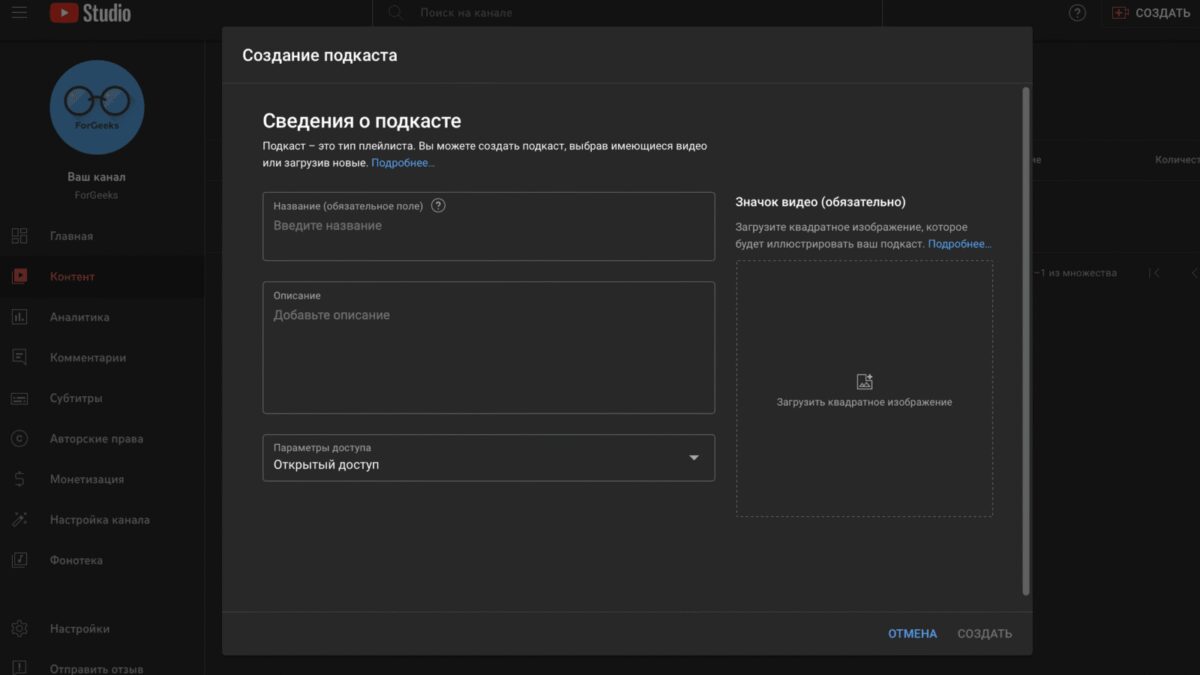Click the СОЗДАТЬ button in dialog footer
This screenshot has height=675, width=1200.
coord(984,633)
